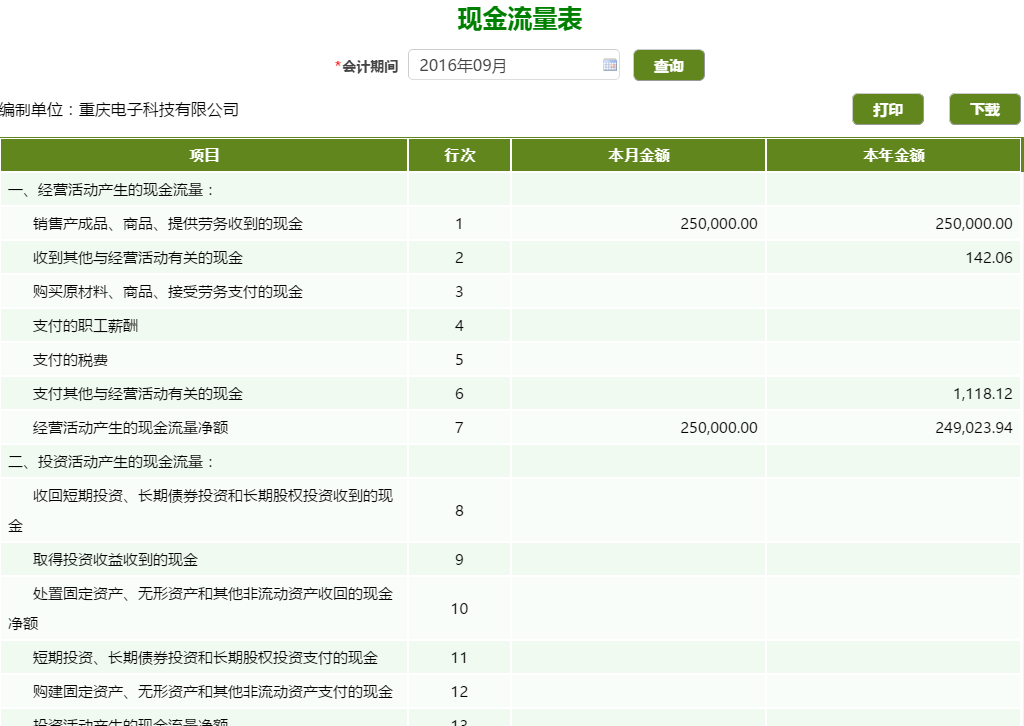The image size is (1024, 726).
Task: Select 经营活动产生的现金流量净额 row label
Action: pos(131,428)
